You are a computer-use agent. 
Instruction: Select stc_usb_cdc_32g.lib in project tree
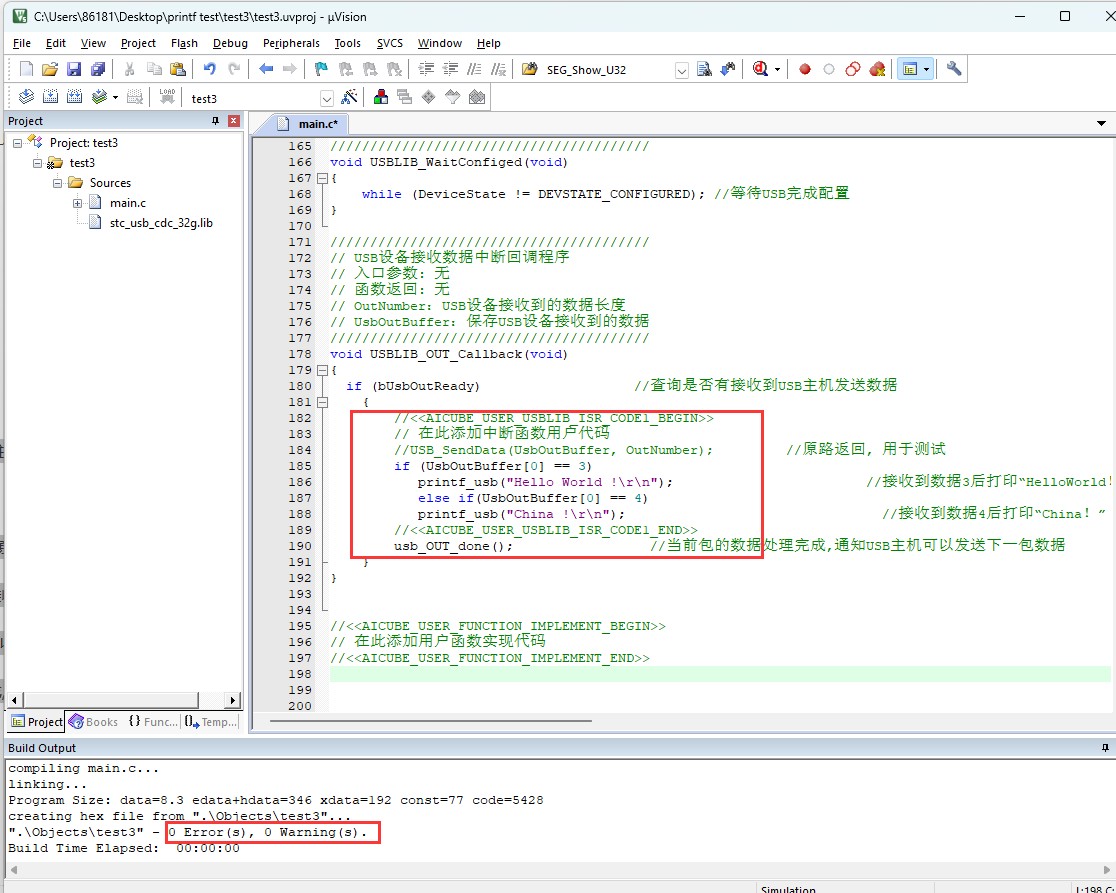tap(160, 223)
